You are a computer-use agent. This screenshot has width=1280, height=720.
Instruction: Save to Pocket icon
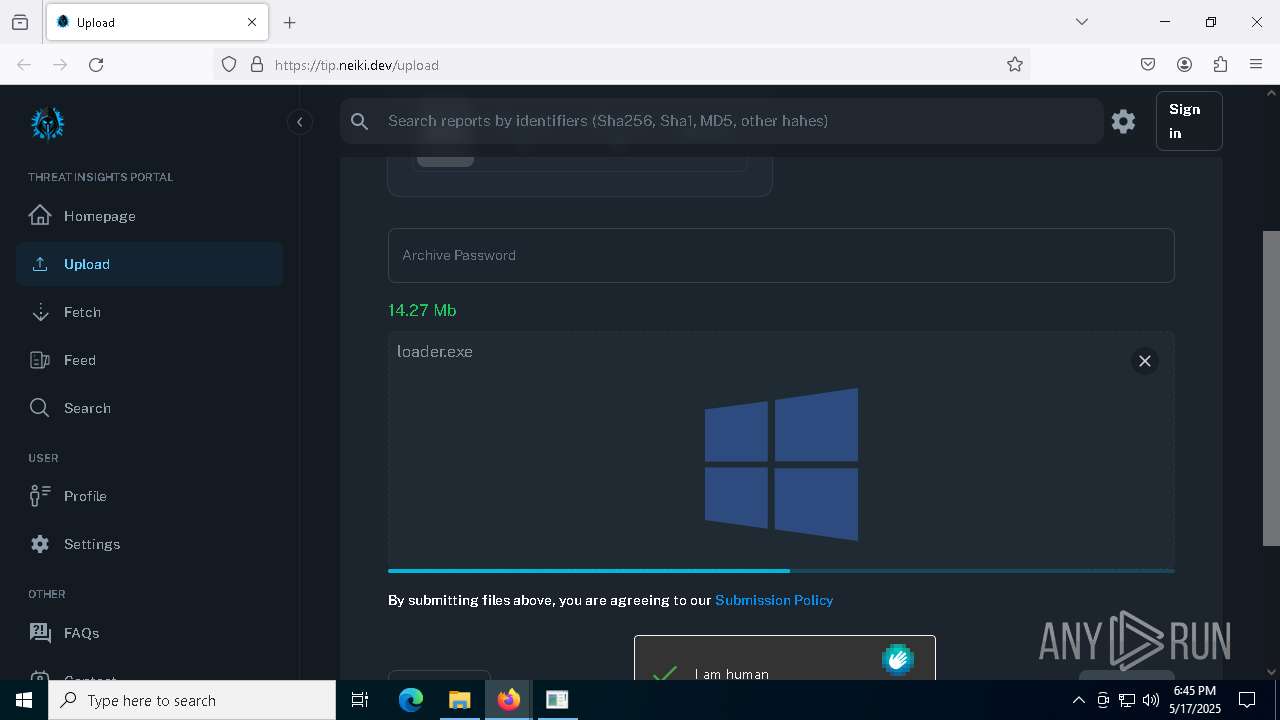(1148, 64)
